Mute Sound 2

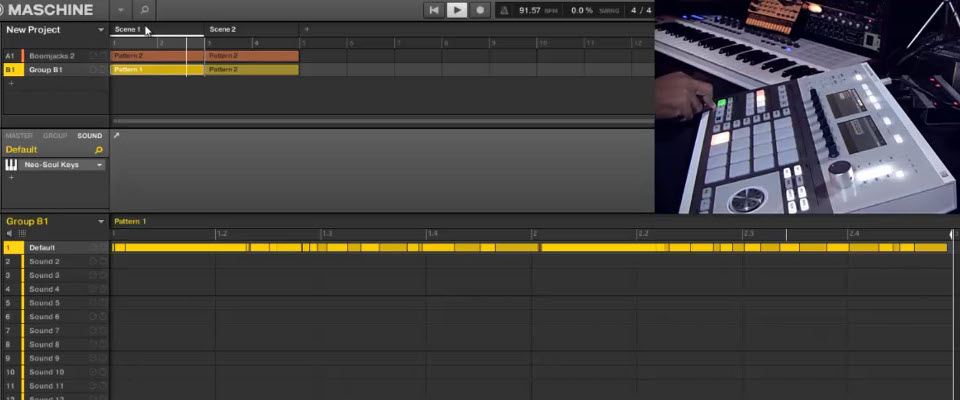click(x=93, y=262)
